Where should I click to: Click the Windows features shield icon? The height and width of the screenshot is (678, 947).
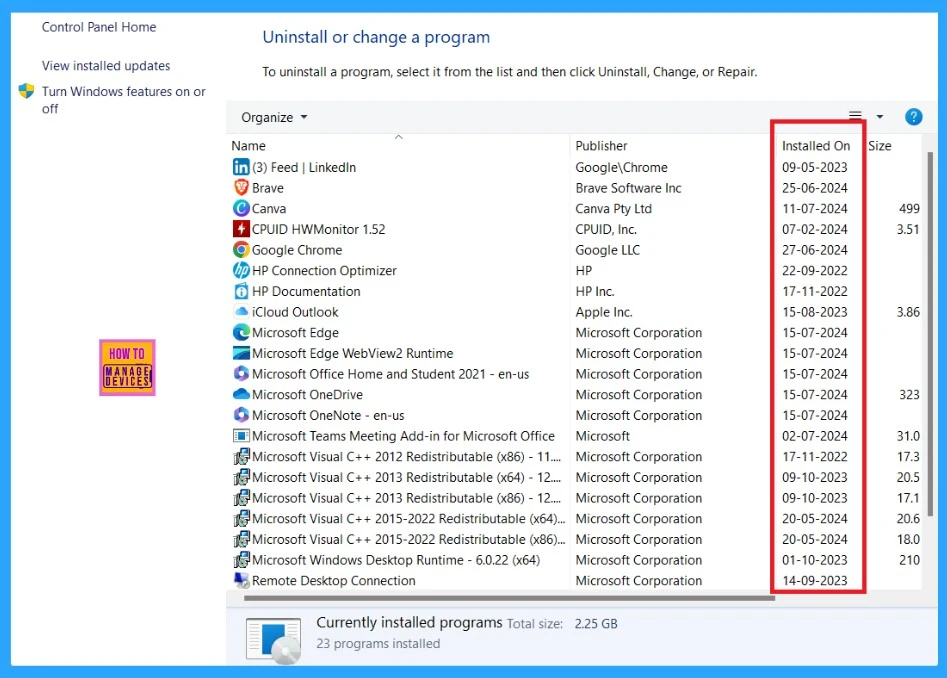click(26, 91)
